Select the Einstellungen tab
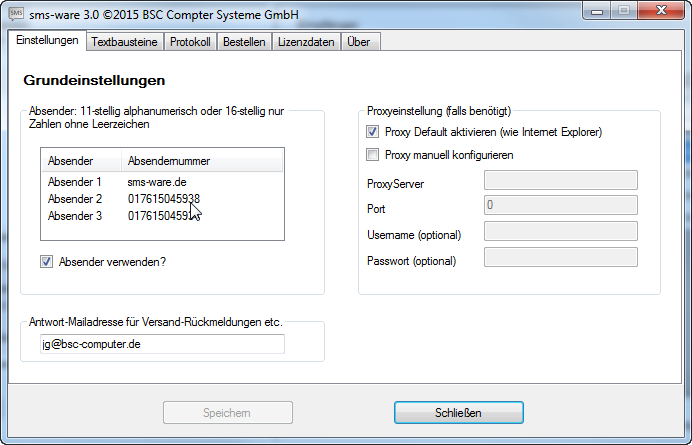The height and width of the screenshot is (445, 692). (47, 40)
